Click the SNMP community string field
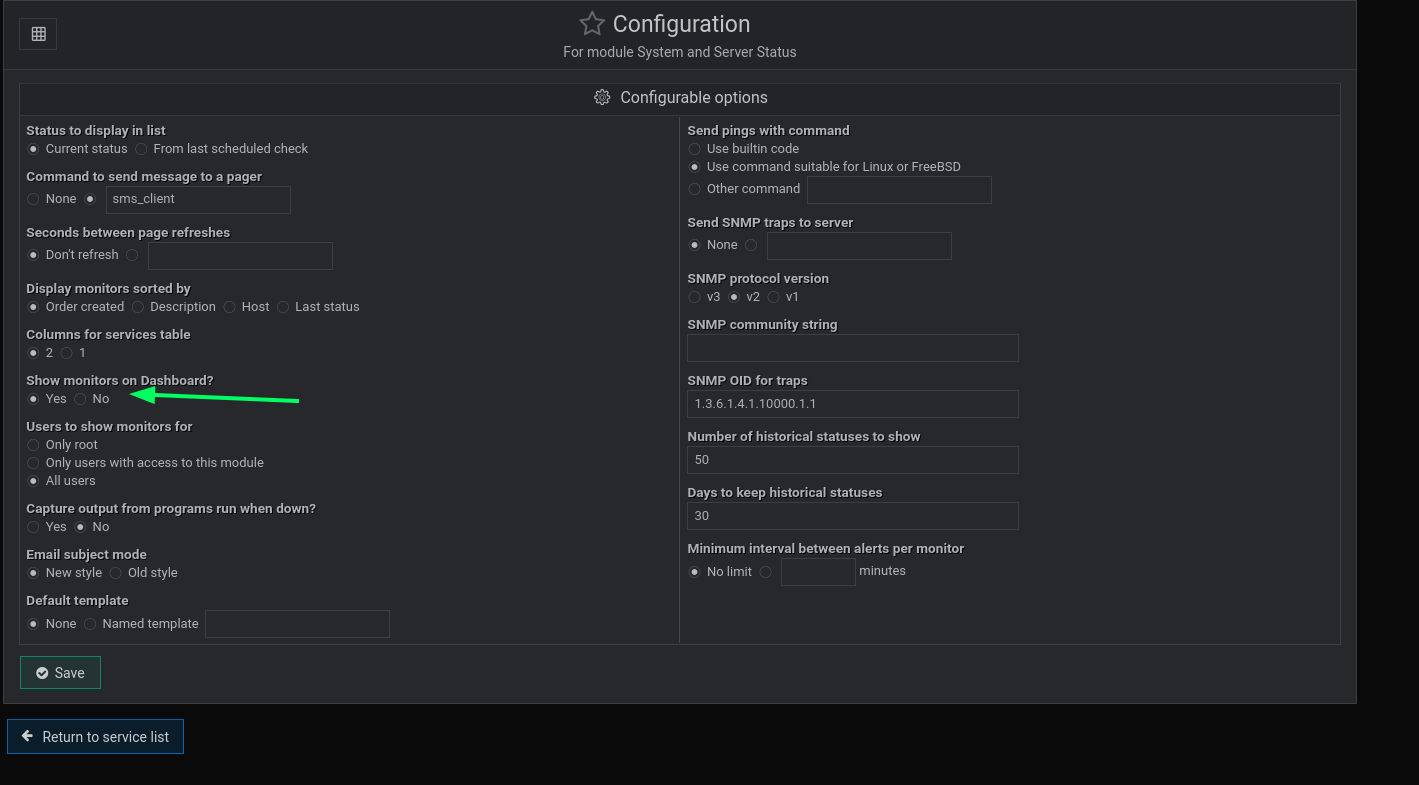The image size is (1419, 785). point(853,348)
